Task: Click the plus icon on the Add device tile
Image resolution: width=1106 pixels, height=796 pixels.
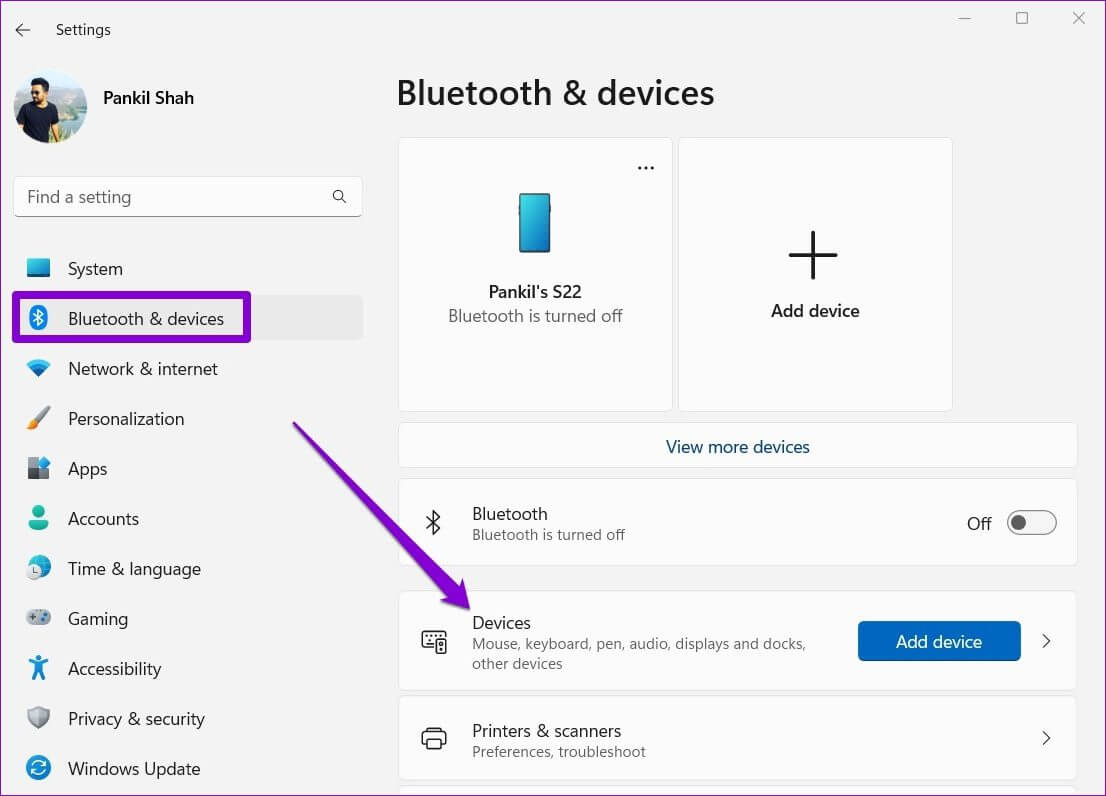Action: coord(813,255)
